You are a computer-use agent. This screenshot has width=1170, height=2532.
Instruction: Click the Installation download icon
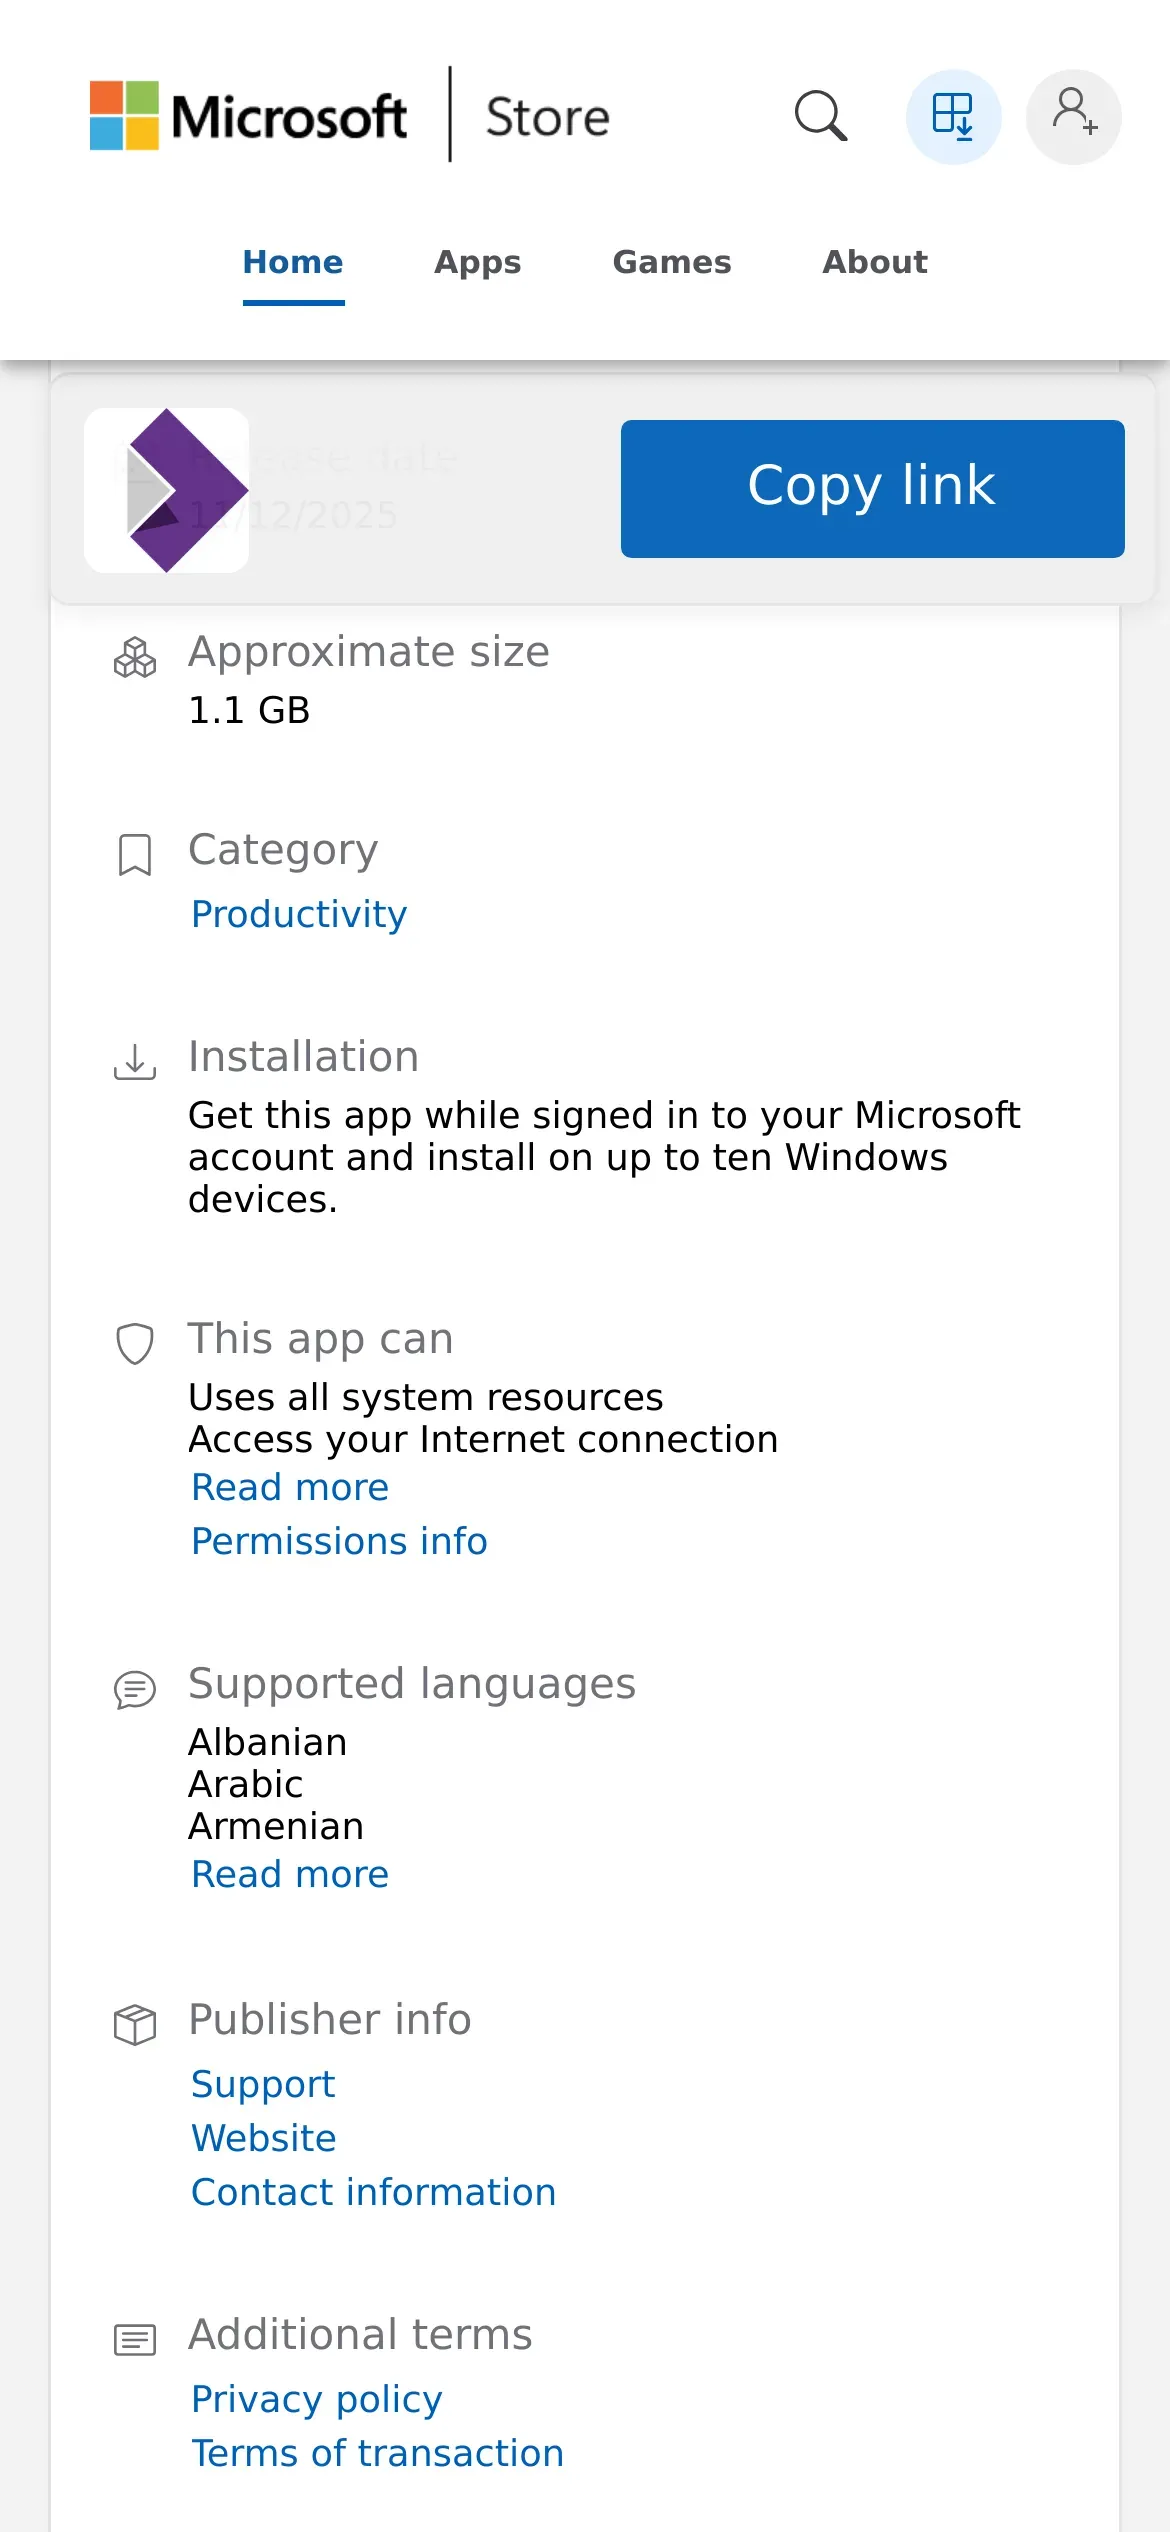[135, 1062]
